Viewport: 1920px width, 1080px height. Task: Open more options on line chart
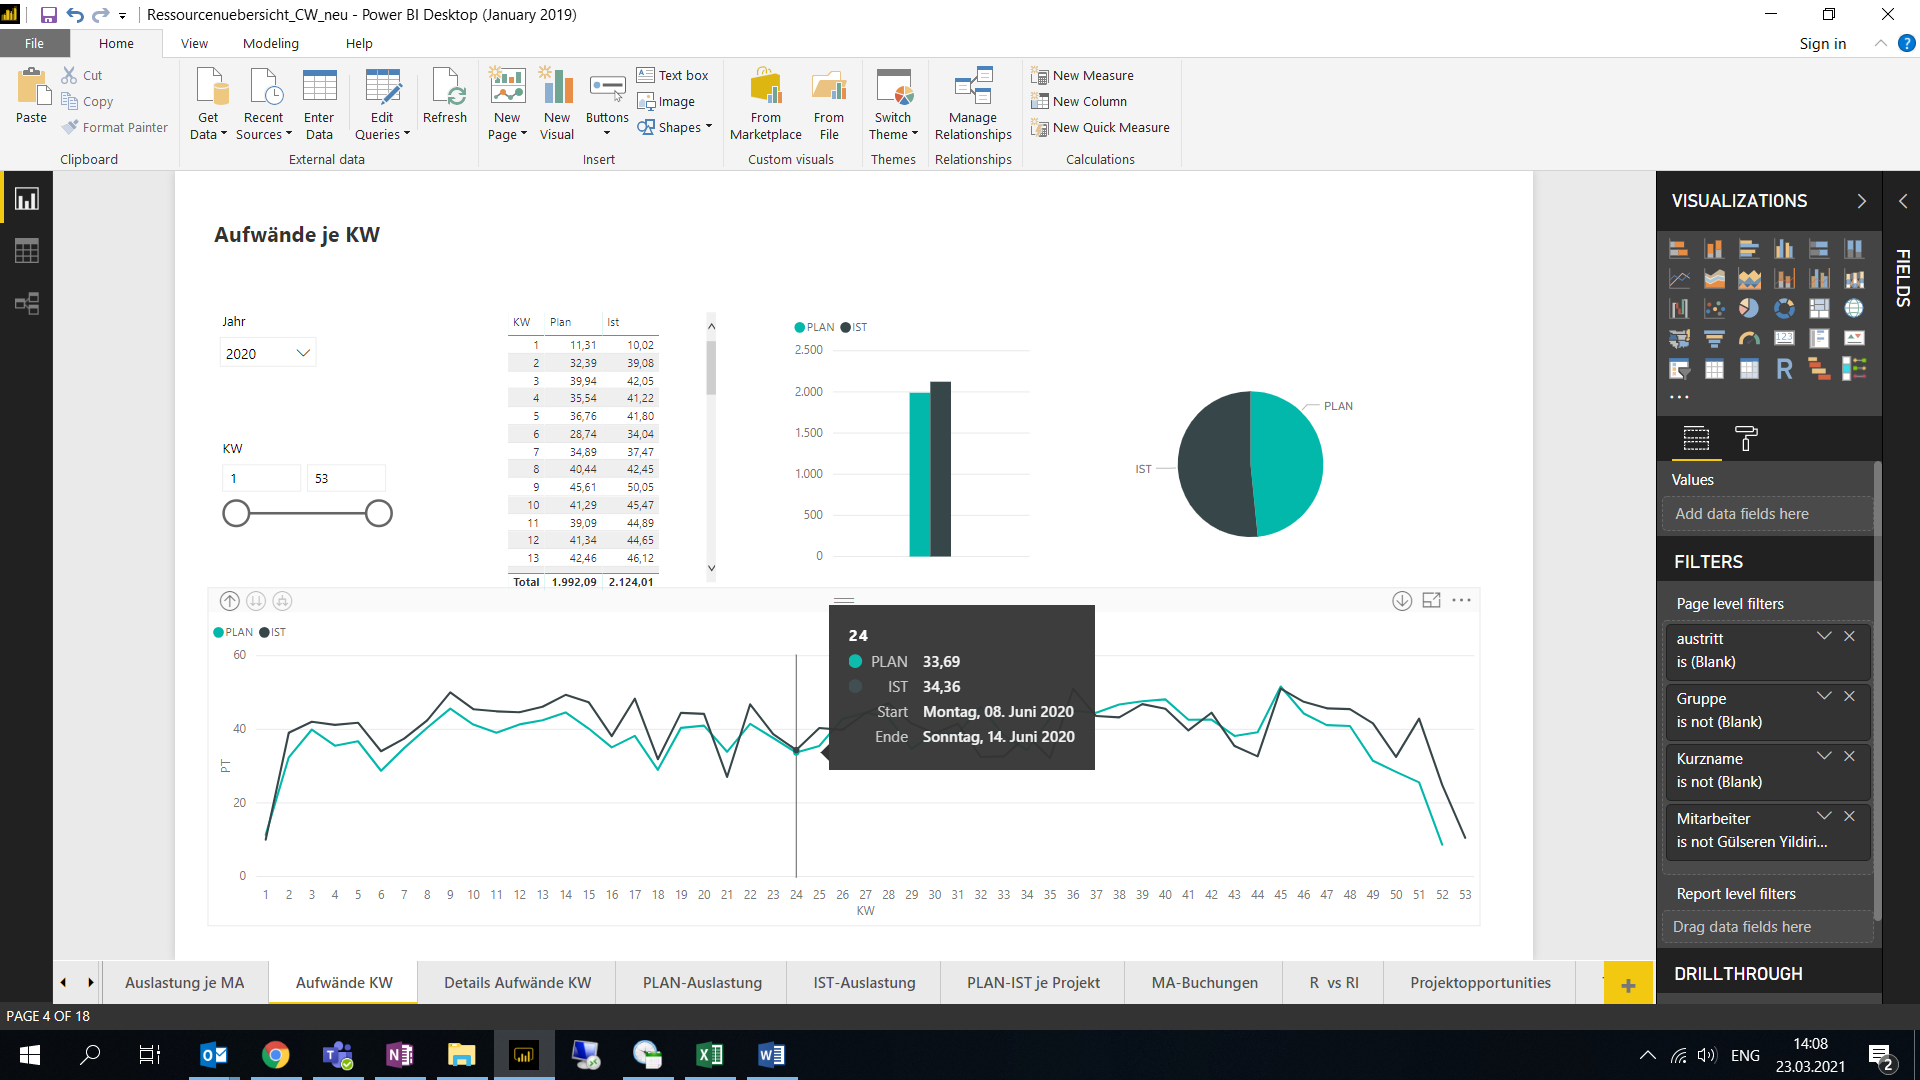click(x=1461, y=600)
